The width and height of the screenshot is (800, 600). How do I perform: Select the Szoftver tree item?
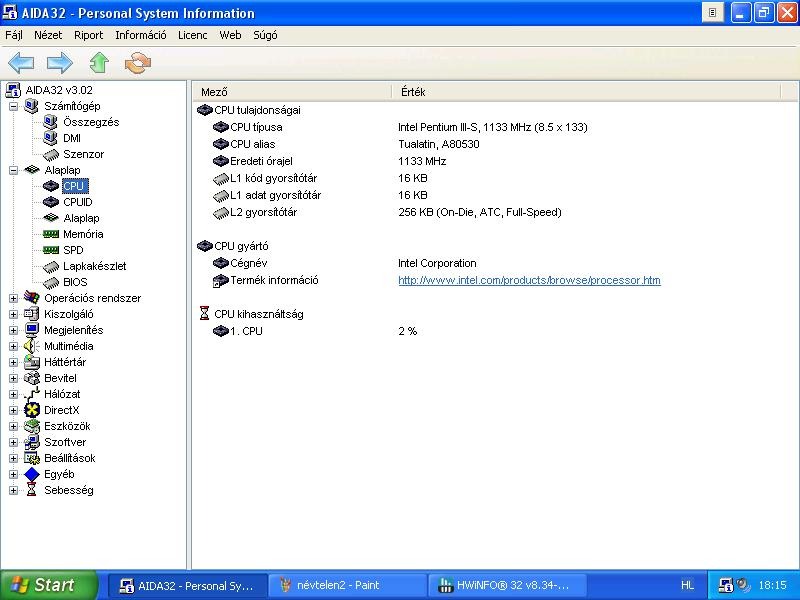tap(65, 442)
